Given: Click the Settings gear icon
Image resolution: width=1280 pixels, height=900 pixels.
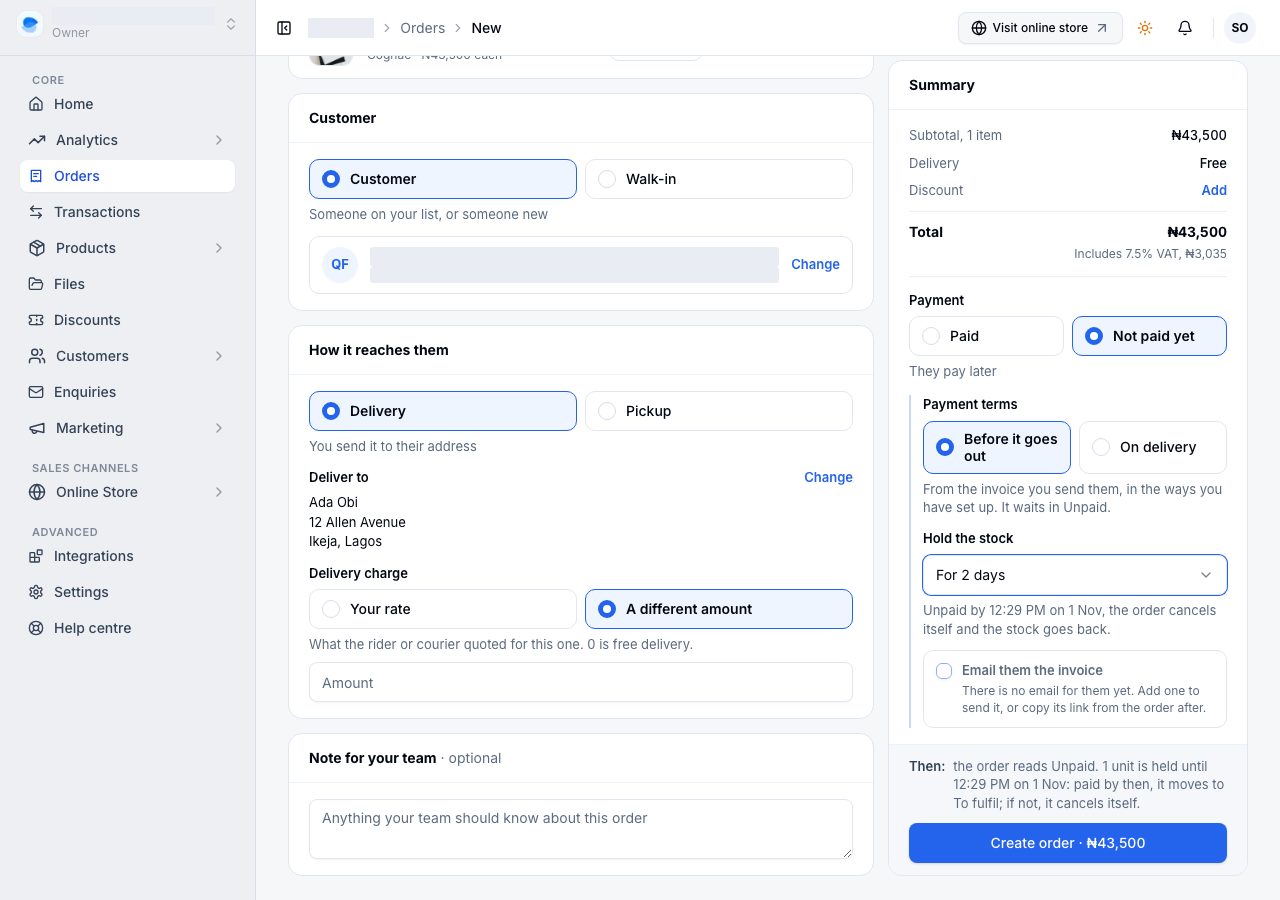Looking at the screenshot, I should click(x=36, y=592).
